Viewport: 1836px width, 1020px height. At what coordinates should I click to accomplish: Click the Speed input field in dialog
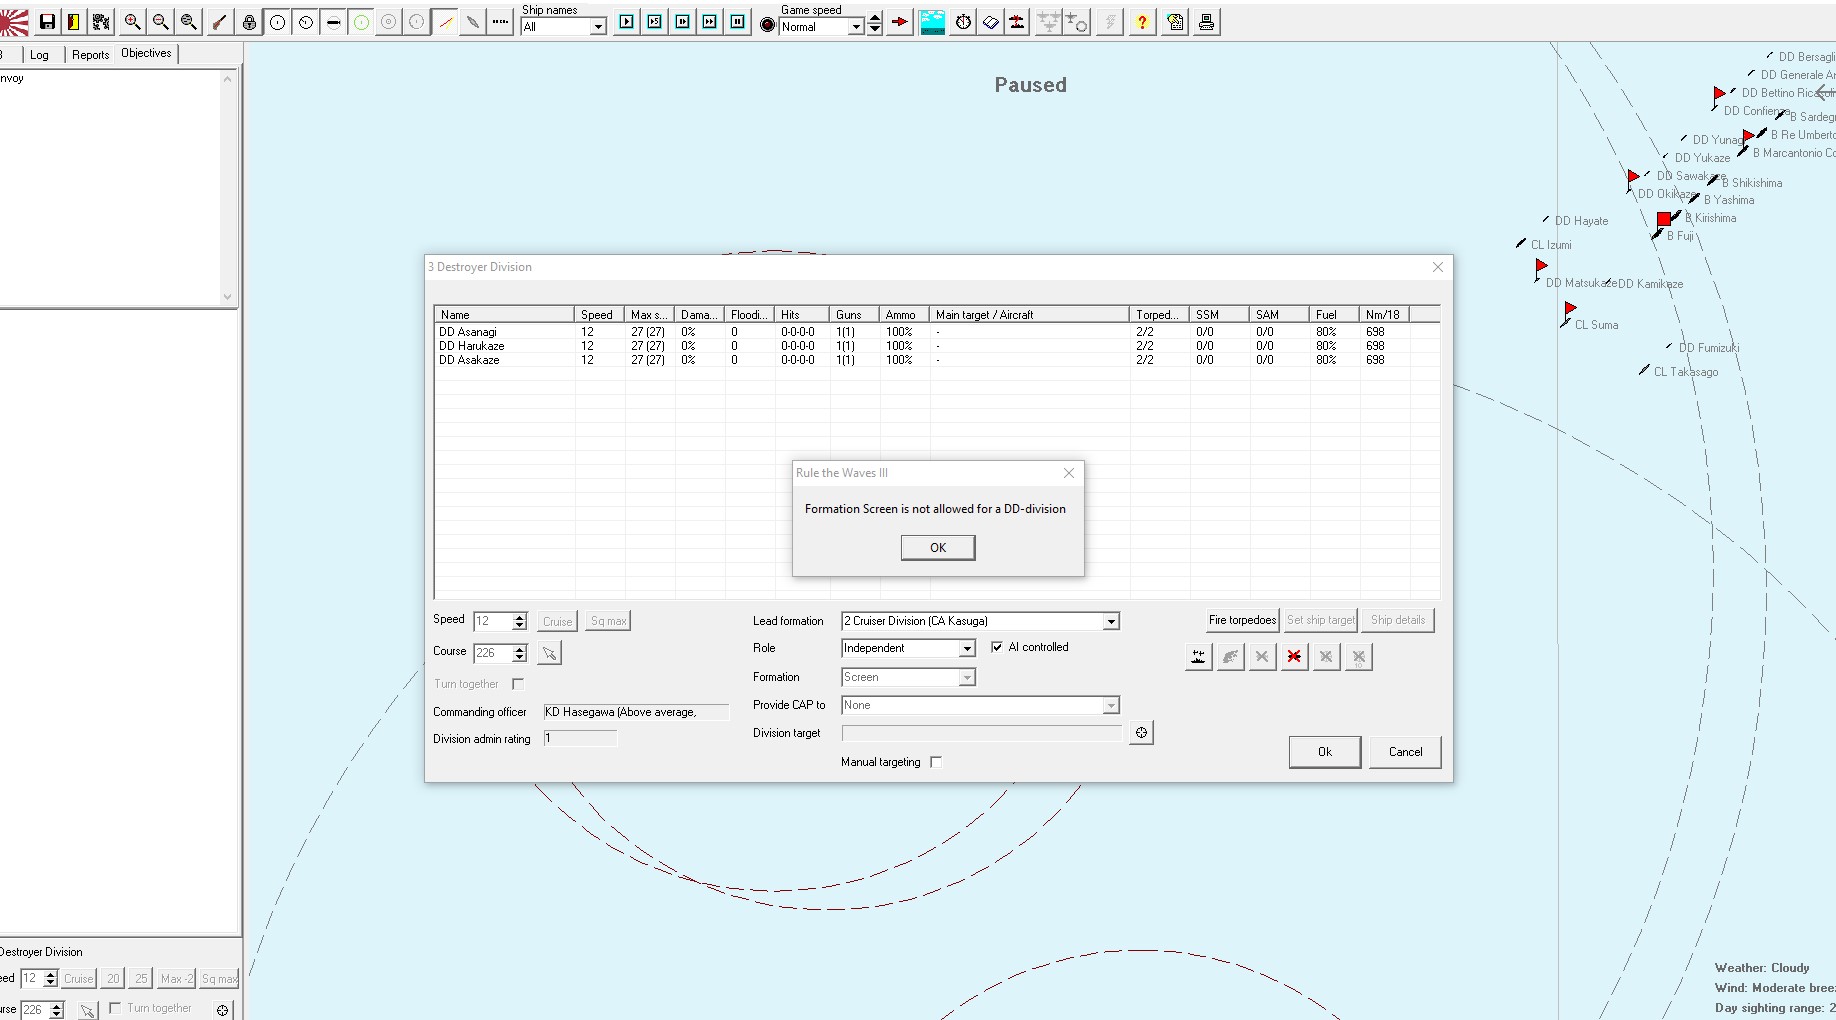pyautogui.click(x=492, y=621)
